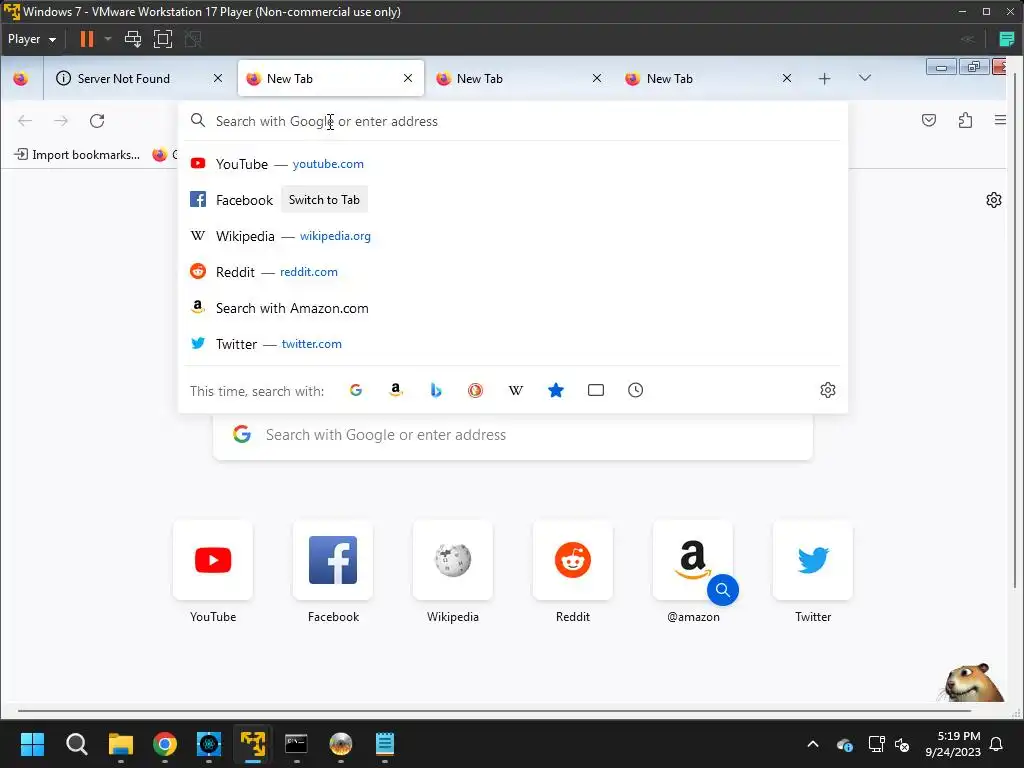Go back with the back arrow
Image resolution: width=1024 pixels, height=768 pixels.
[x=25, y=121]
